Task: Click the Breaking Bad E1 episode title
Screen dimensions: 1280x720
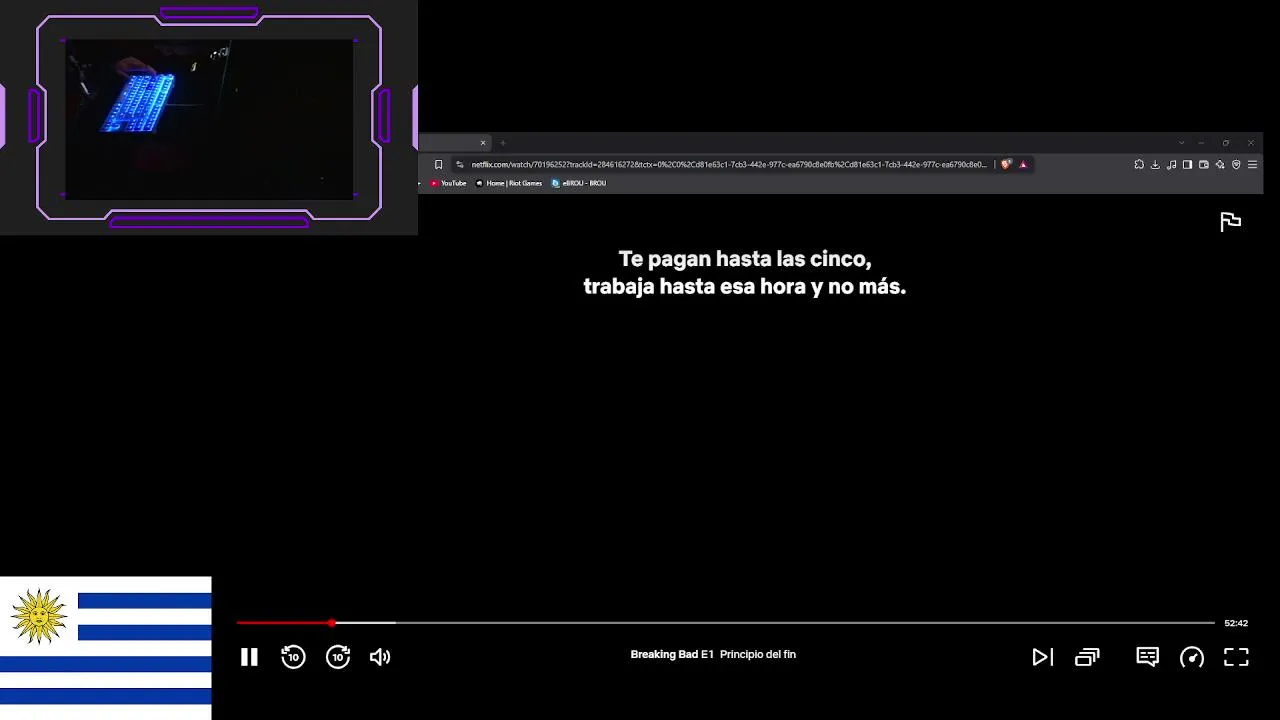Action: point(713,654)
